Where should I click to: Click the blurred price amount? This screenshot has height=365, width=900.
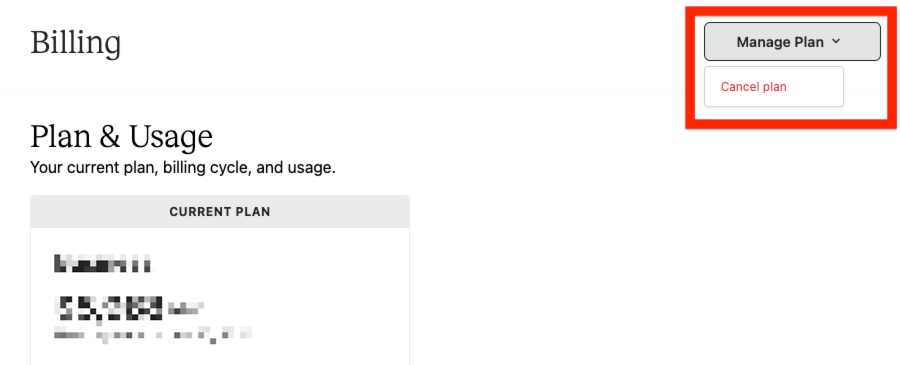(x=109, y=308)
